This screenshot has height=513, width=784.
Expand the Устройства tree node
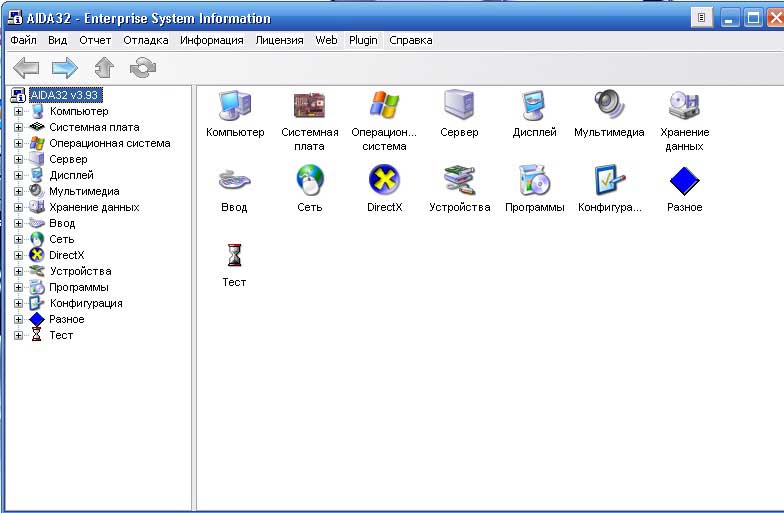point(18,272)
